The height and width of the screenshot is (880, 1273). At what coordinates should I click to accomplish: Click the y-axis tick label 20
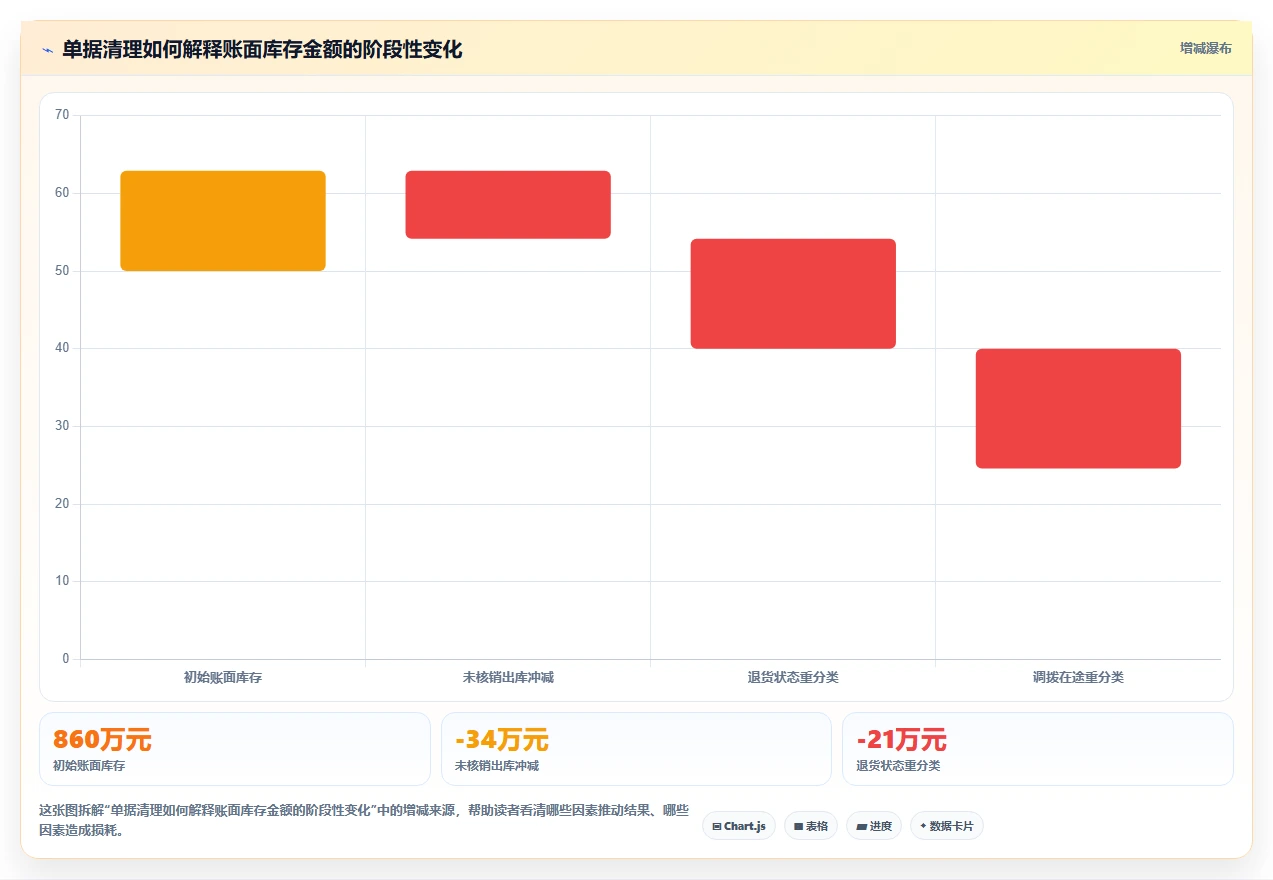coord(62,504)
